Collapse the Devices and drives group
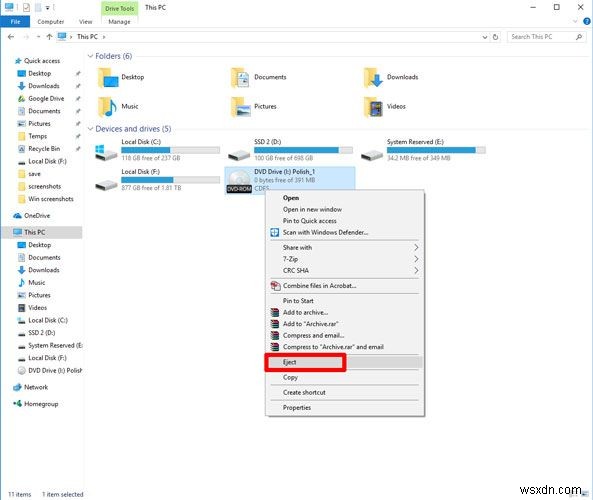The height and width of the screenshot is (500, 593). coord(90,129)
